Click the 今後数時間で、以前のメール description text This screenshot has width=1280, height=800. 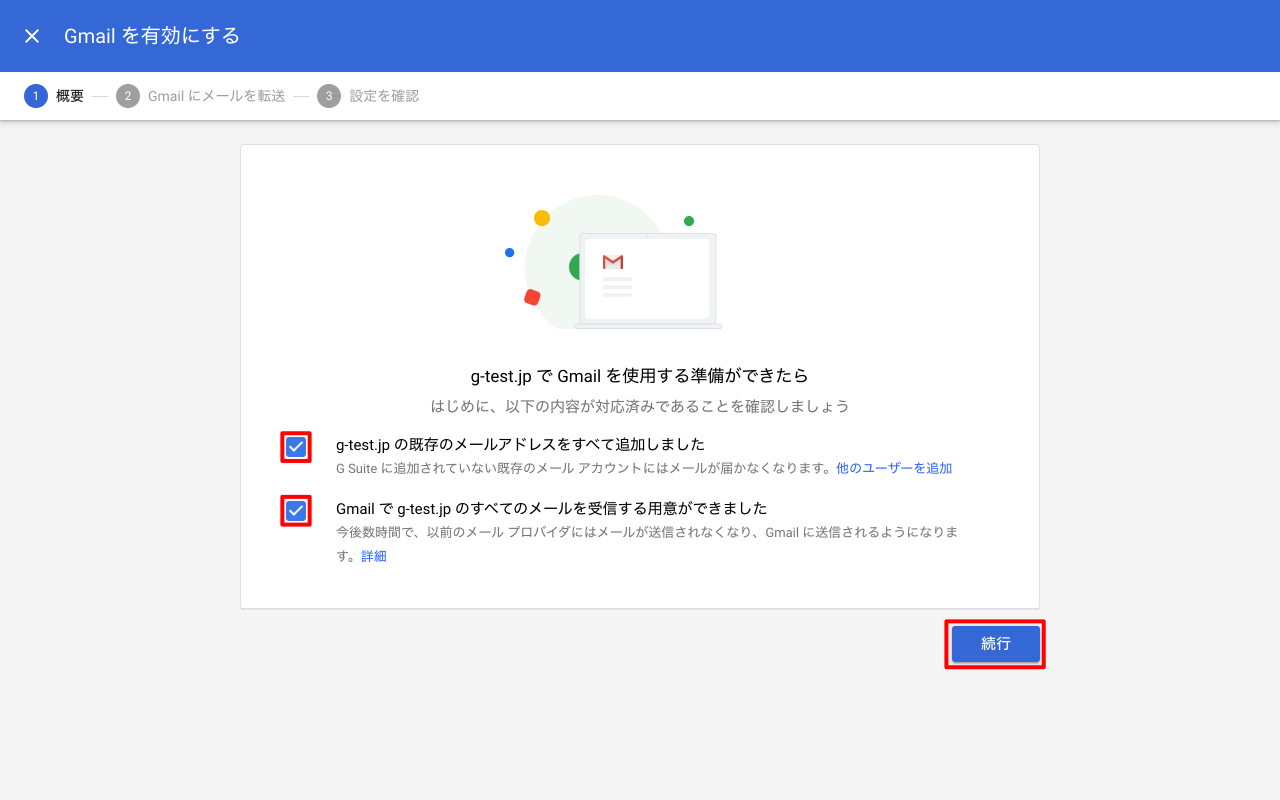[647, 544]
